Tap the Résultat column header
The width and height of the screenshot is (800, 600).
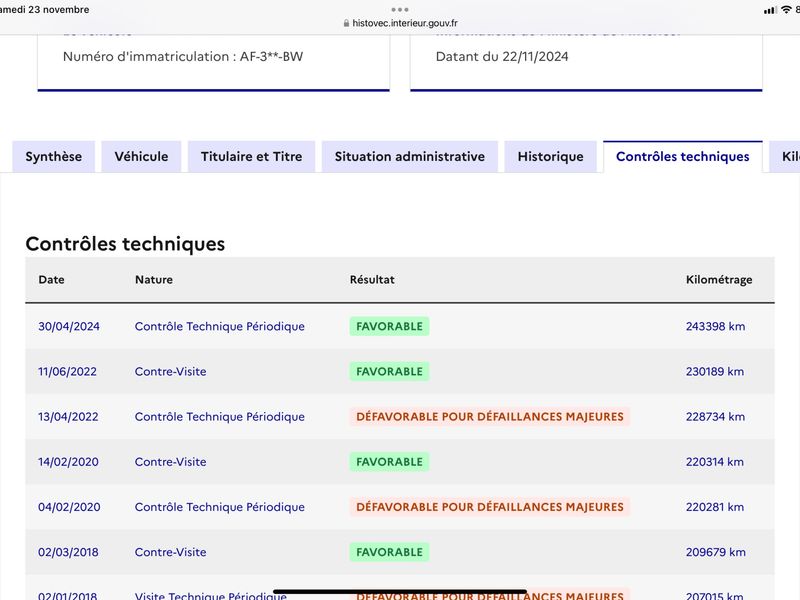click(x=372, y=280)
